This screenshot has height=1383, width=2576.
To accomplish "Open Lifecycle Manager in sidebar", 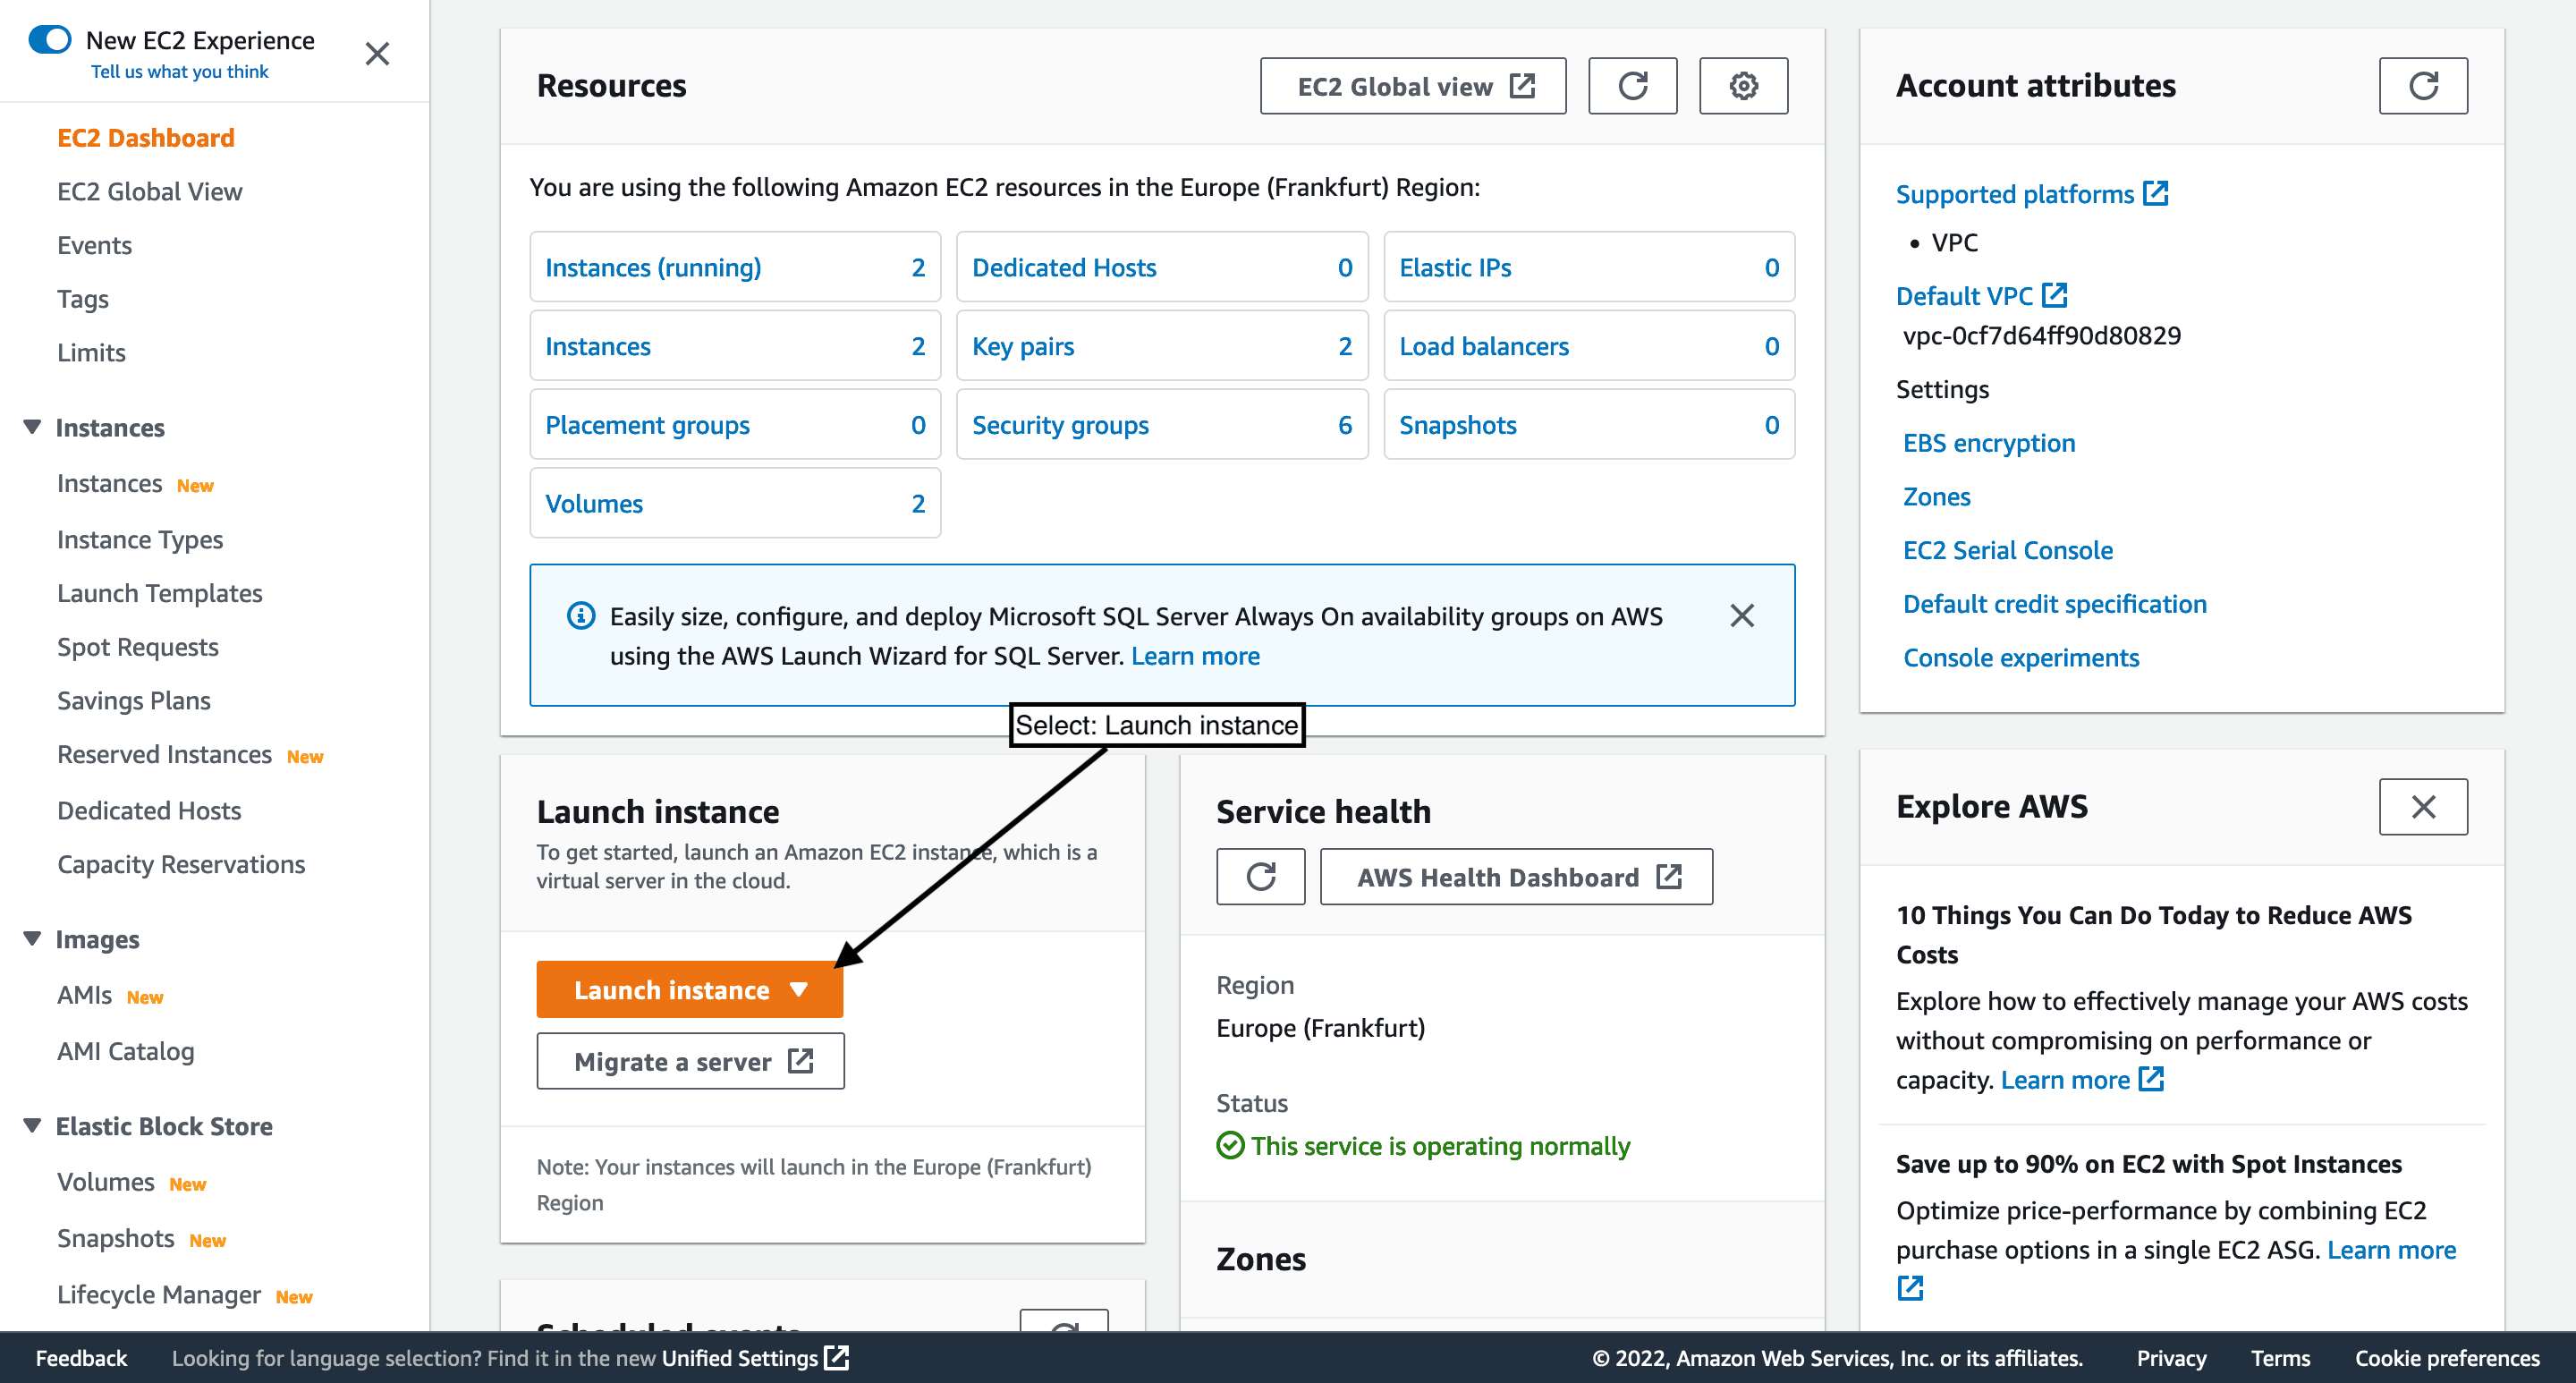I will (x=159, y=1295).
